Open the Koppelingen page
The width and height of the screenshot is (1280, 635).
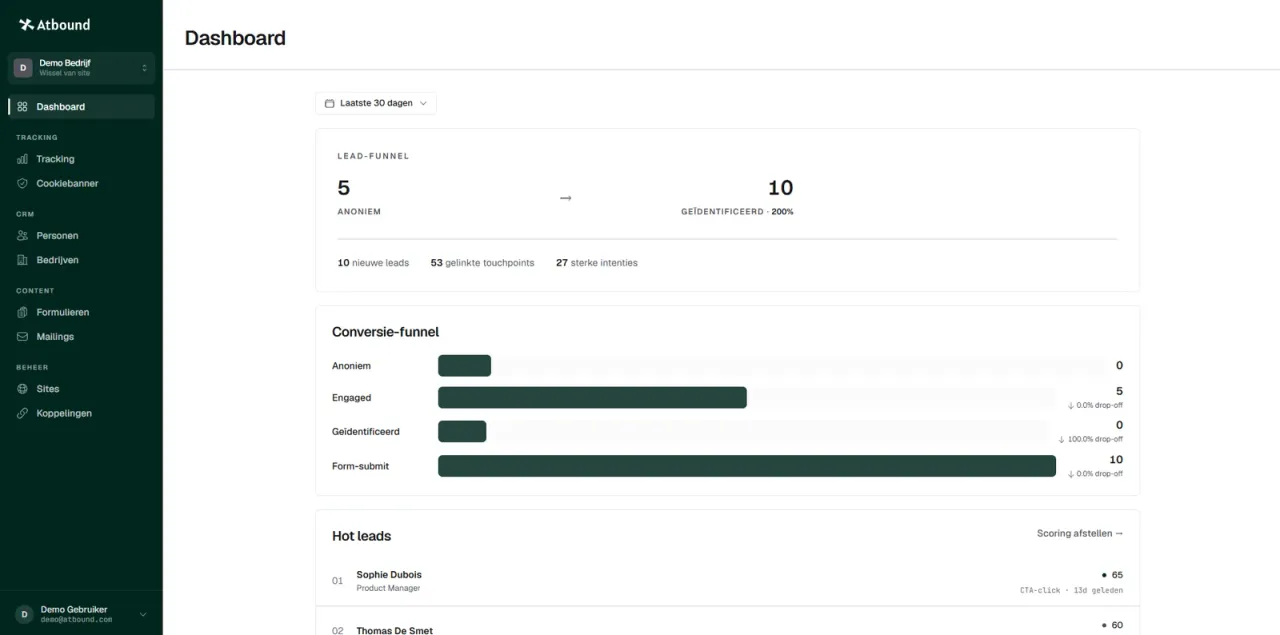[81, 413]
